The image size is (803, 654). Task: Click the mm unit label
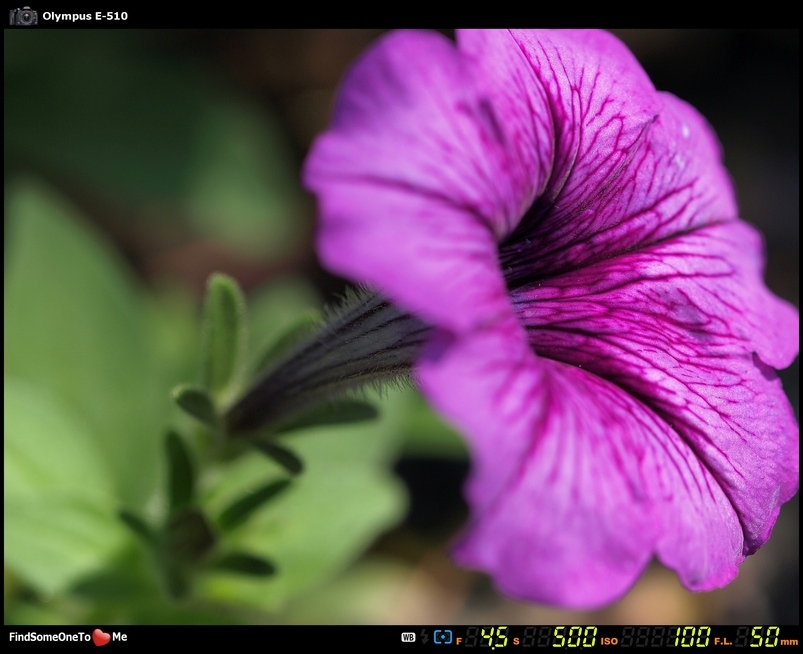pos(790,641)
